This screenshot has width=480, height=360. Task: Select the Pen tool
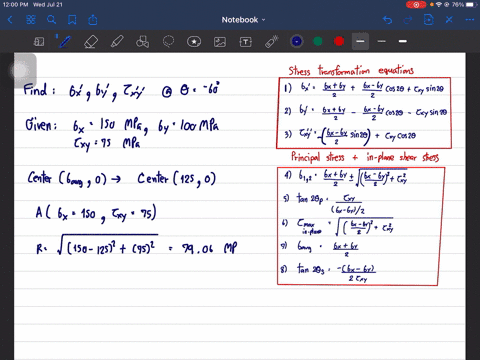pos(64,42)
